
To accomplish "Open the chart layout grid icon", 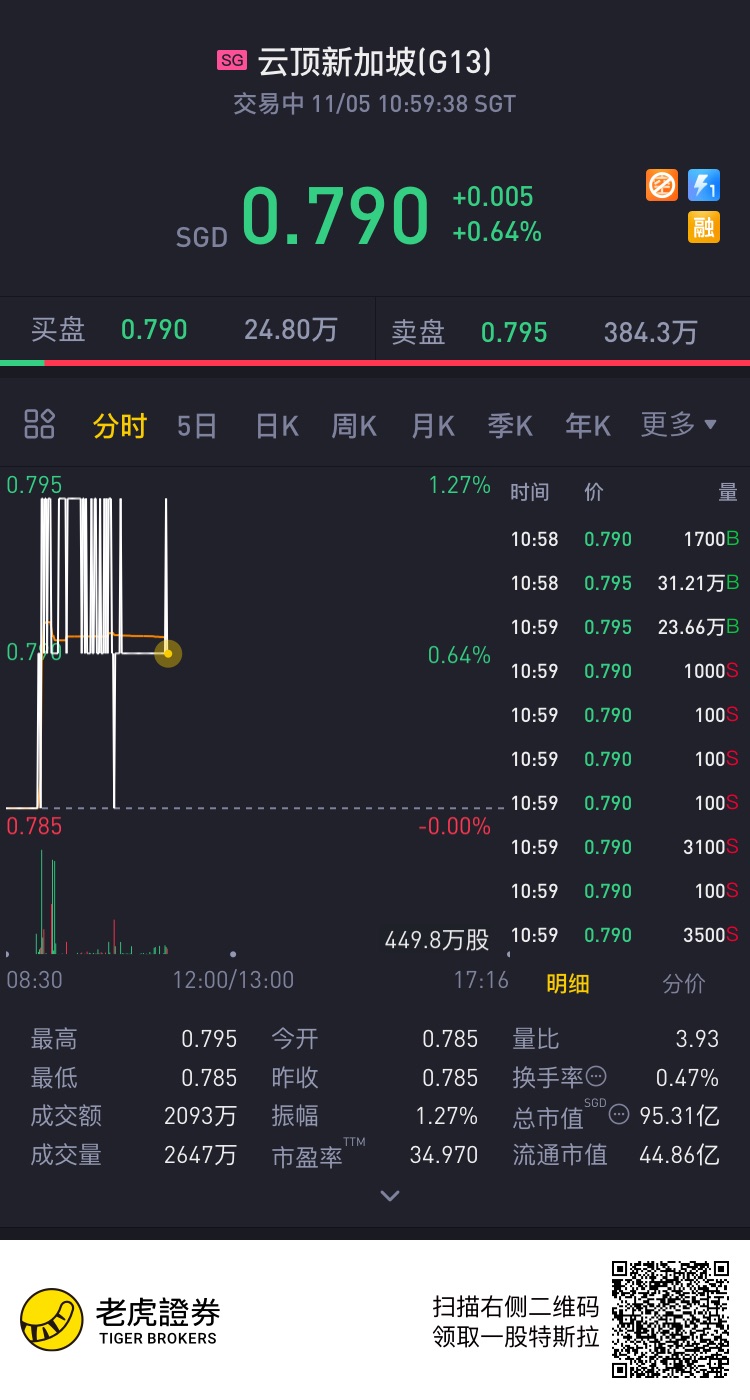I will [x=39, y=424].
